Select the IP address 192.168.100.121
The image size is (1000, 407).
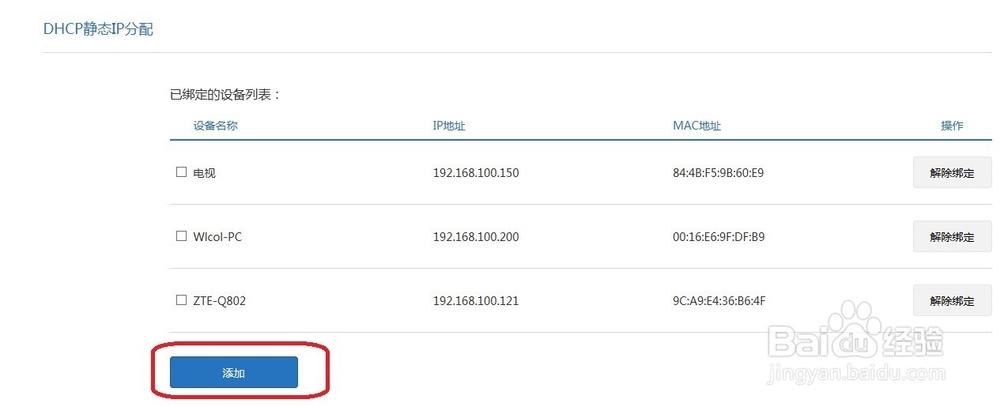[x=476, y=300]
